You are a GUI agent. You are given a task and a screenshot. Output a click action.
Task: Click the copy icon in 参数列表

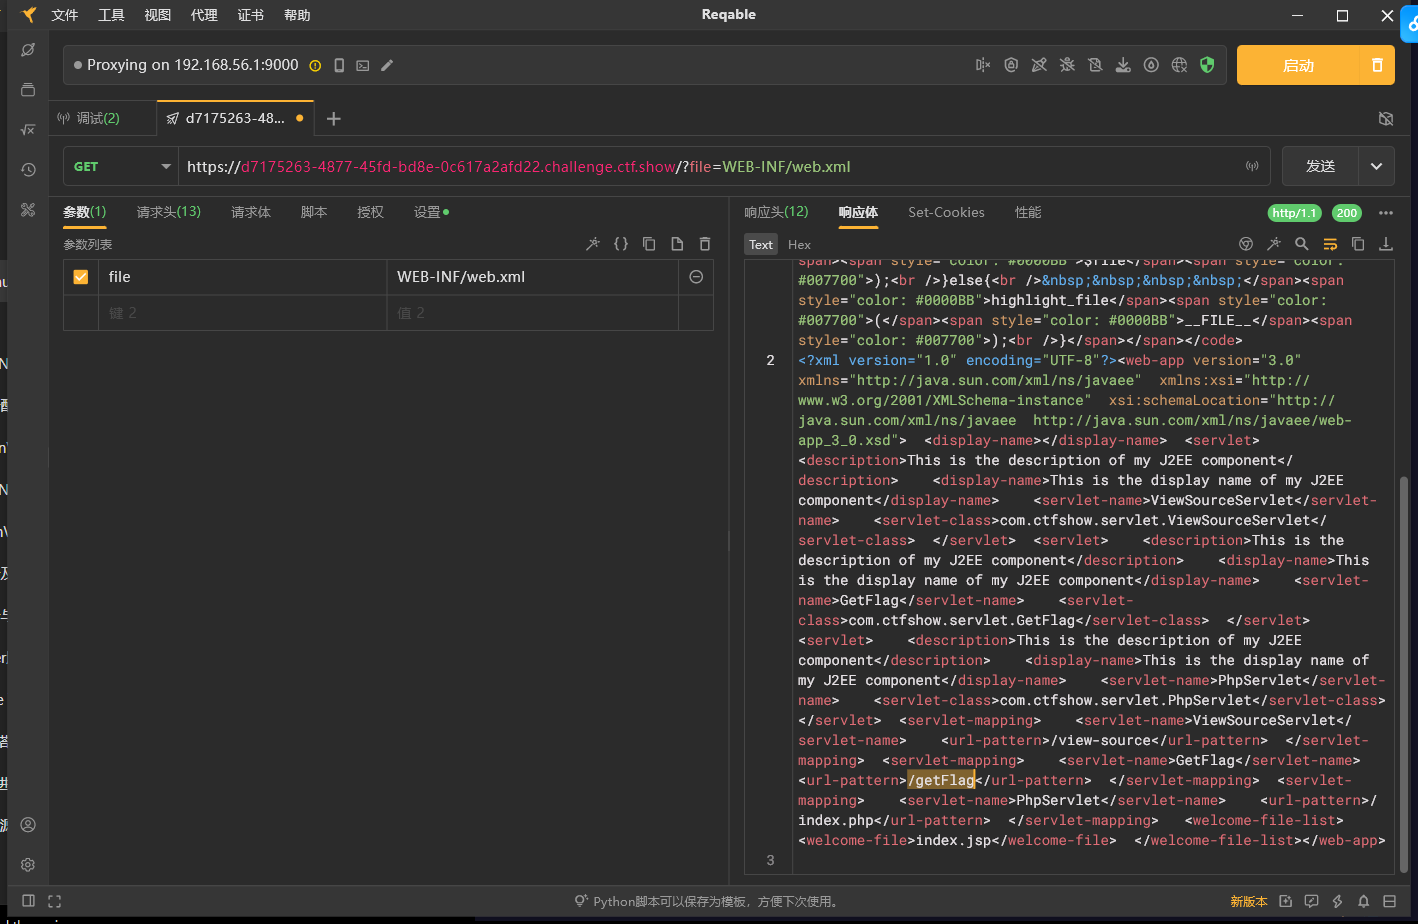click(x=649, y=244)
